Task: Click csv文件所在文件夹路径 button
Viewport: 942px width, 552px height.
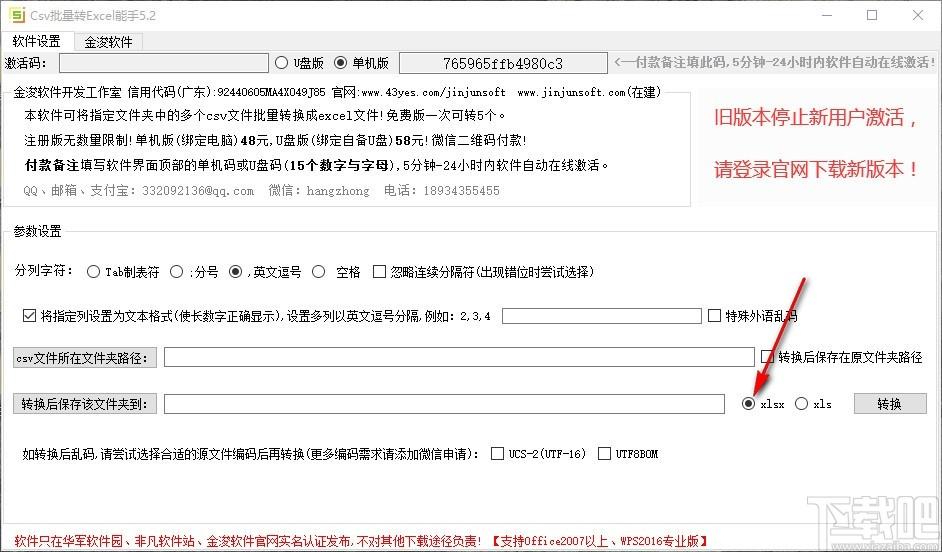Action: (85, 357)
